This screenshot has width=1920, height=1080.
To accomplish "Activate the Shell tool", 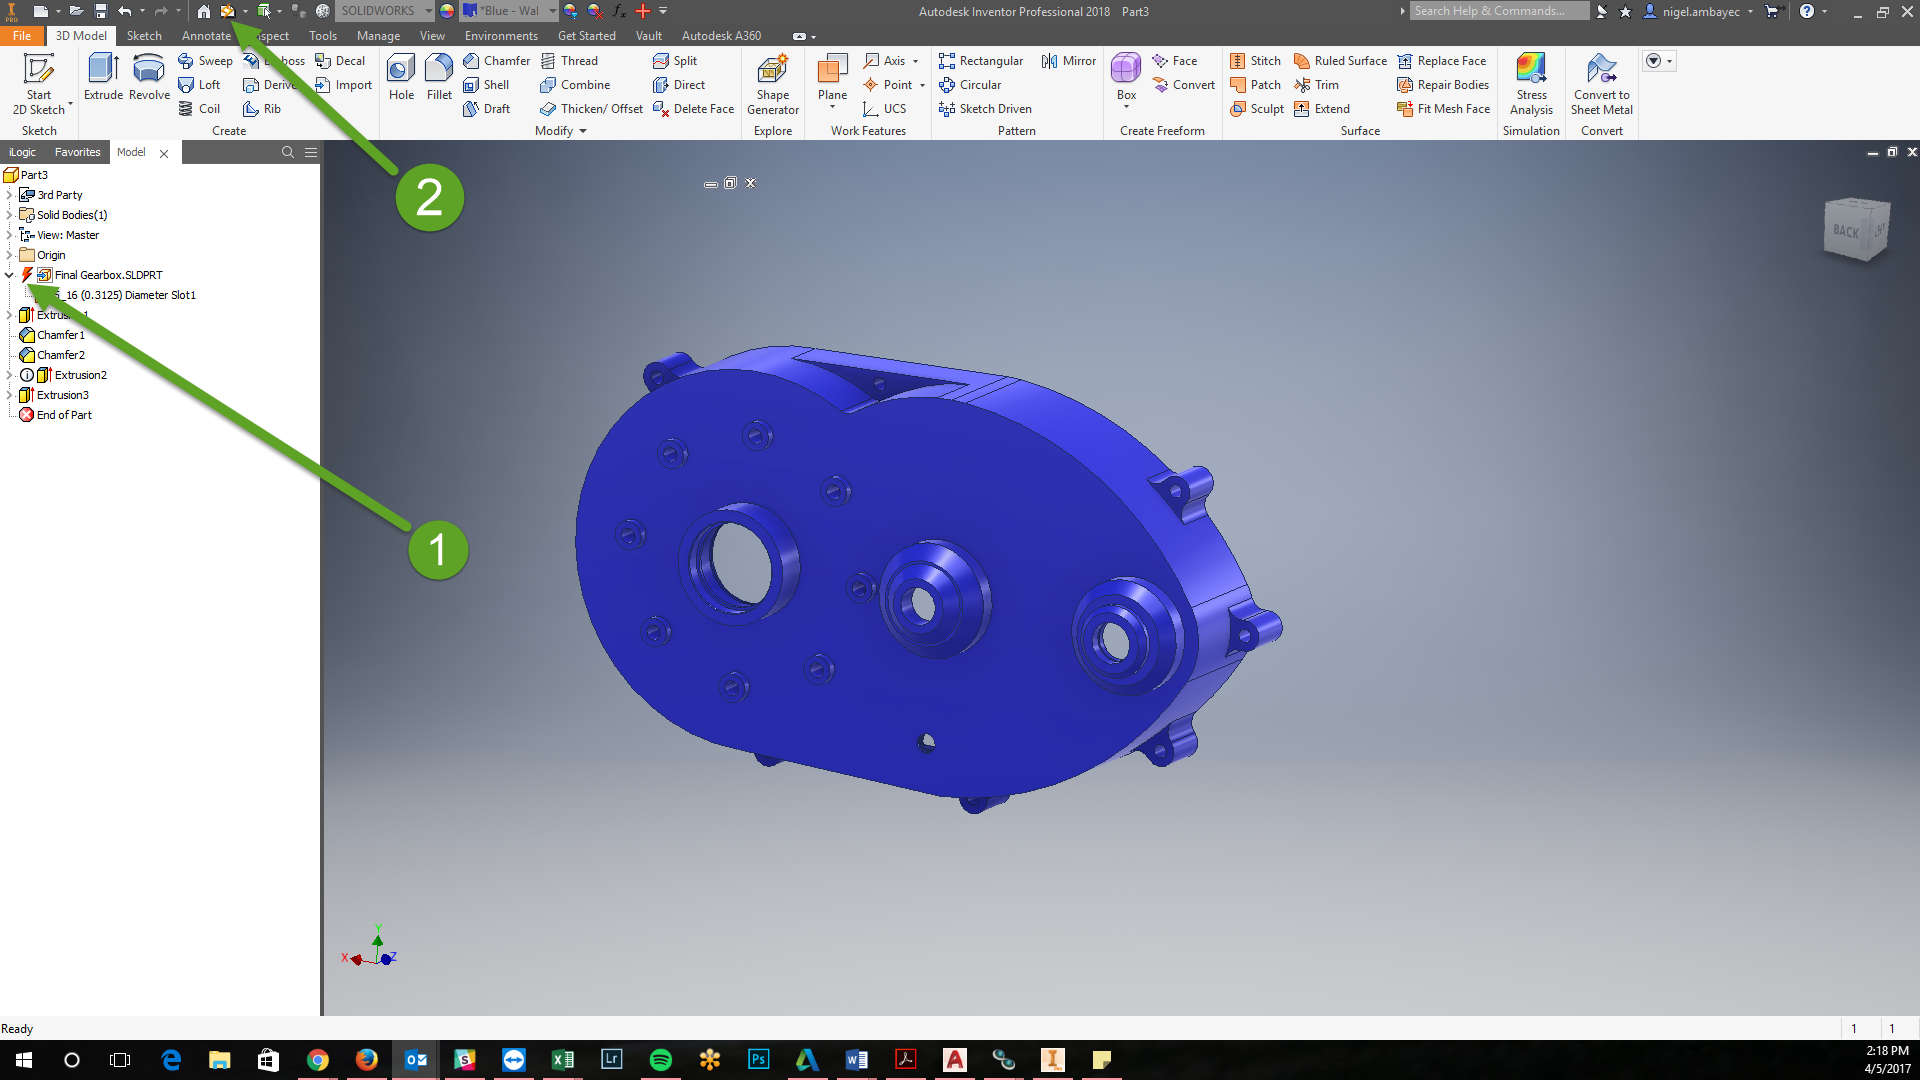I will pyautogui.click(x=489, y=84).
